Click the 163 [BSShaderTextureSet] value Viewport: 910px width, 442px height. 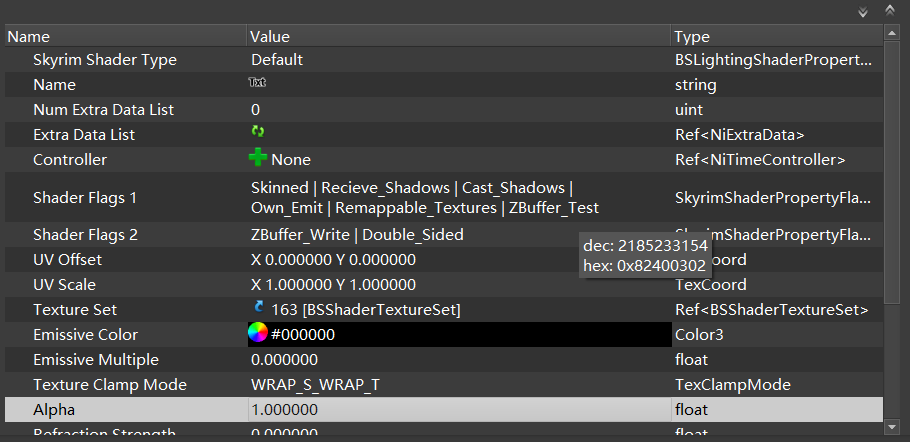point(366,310)
